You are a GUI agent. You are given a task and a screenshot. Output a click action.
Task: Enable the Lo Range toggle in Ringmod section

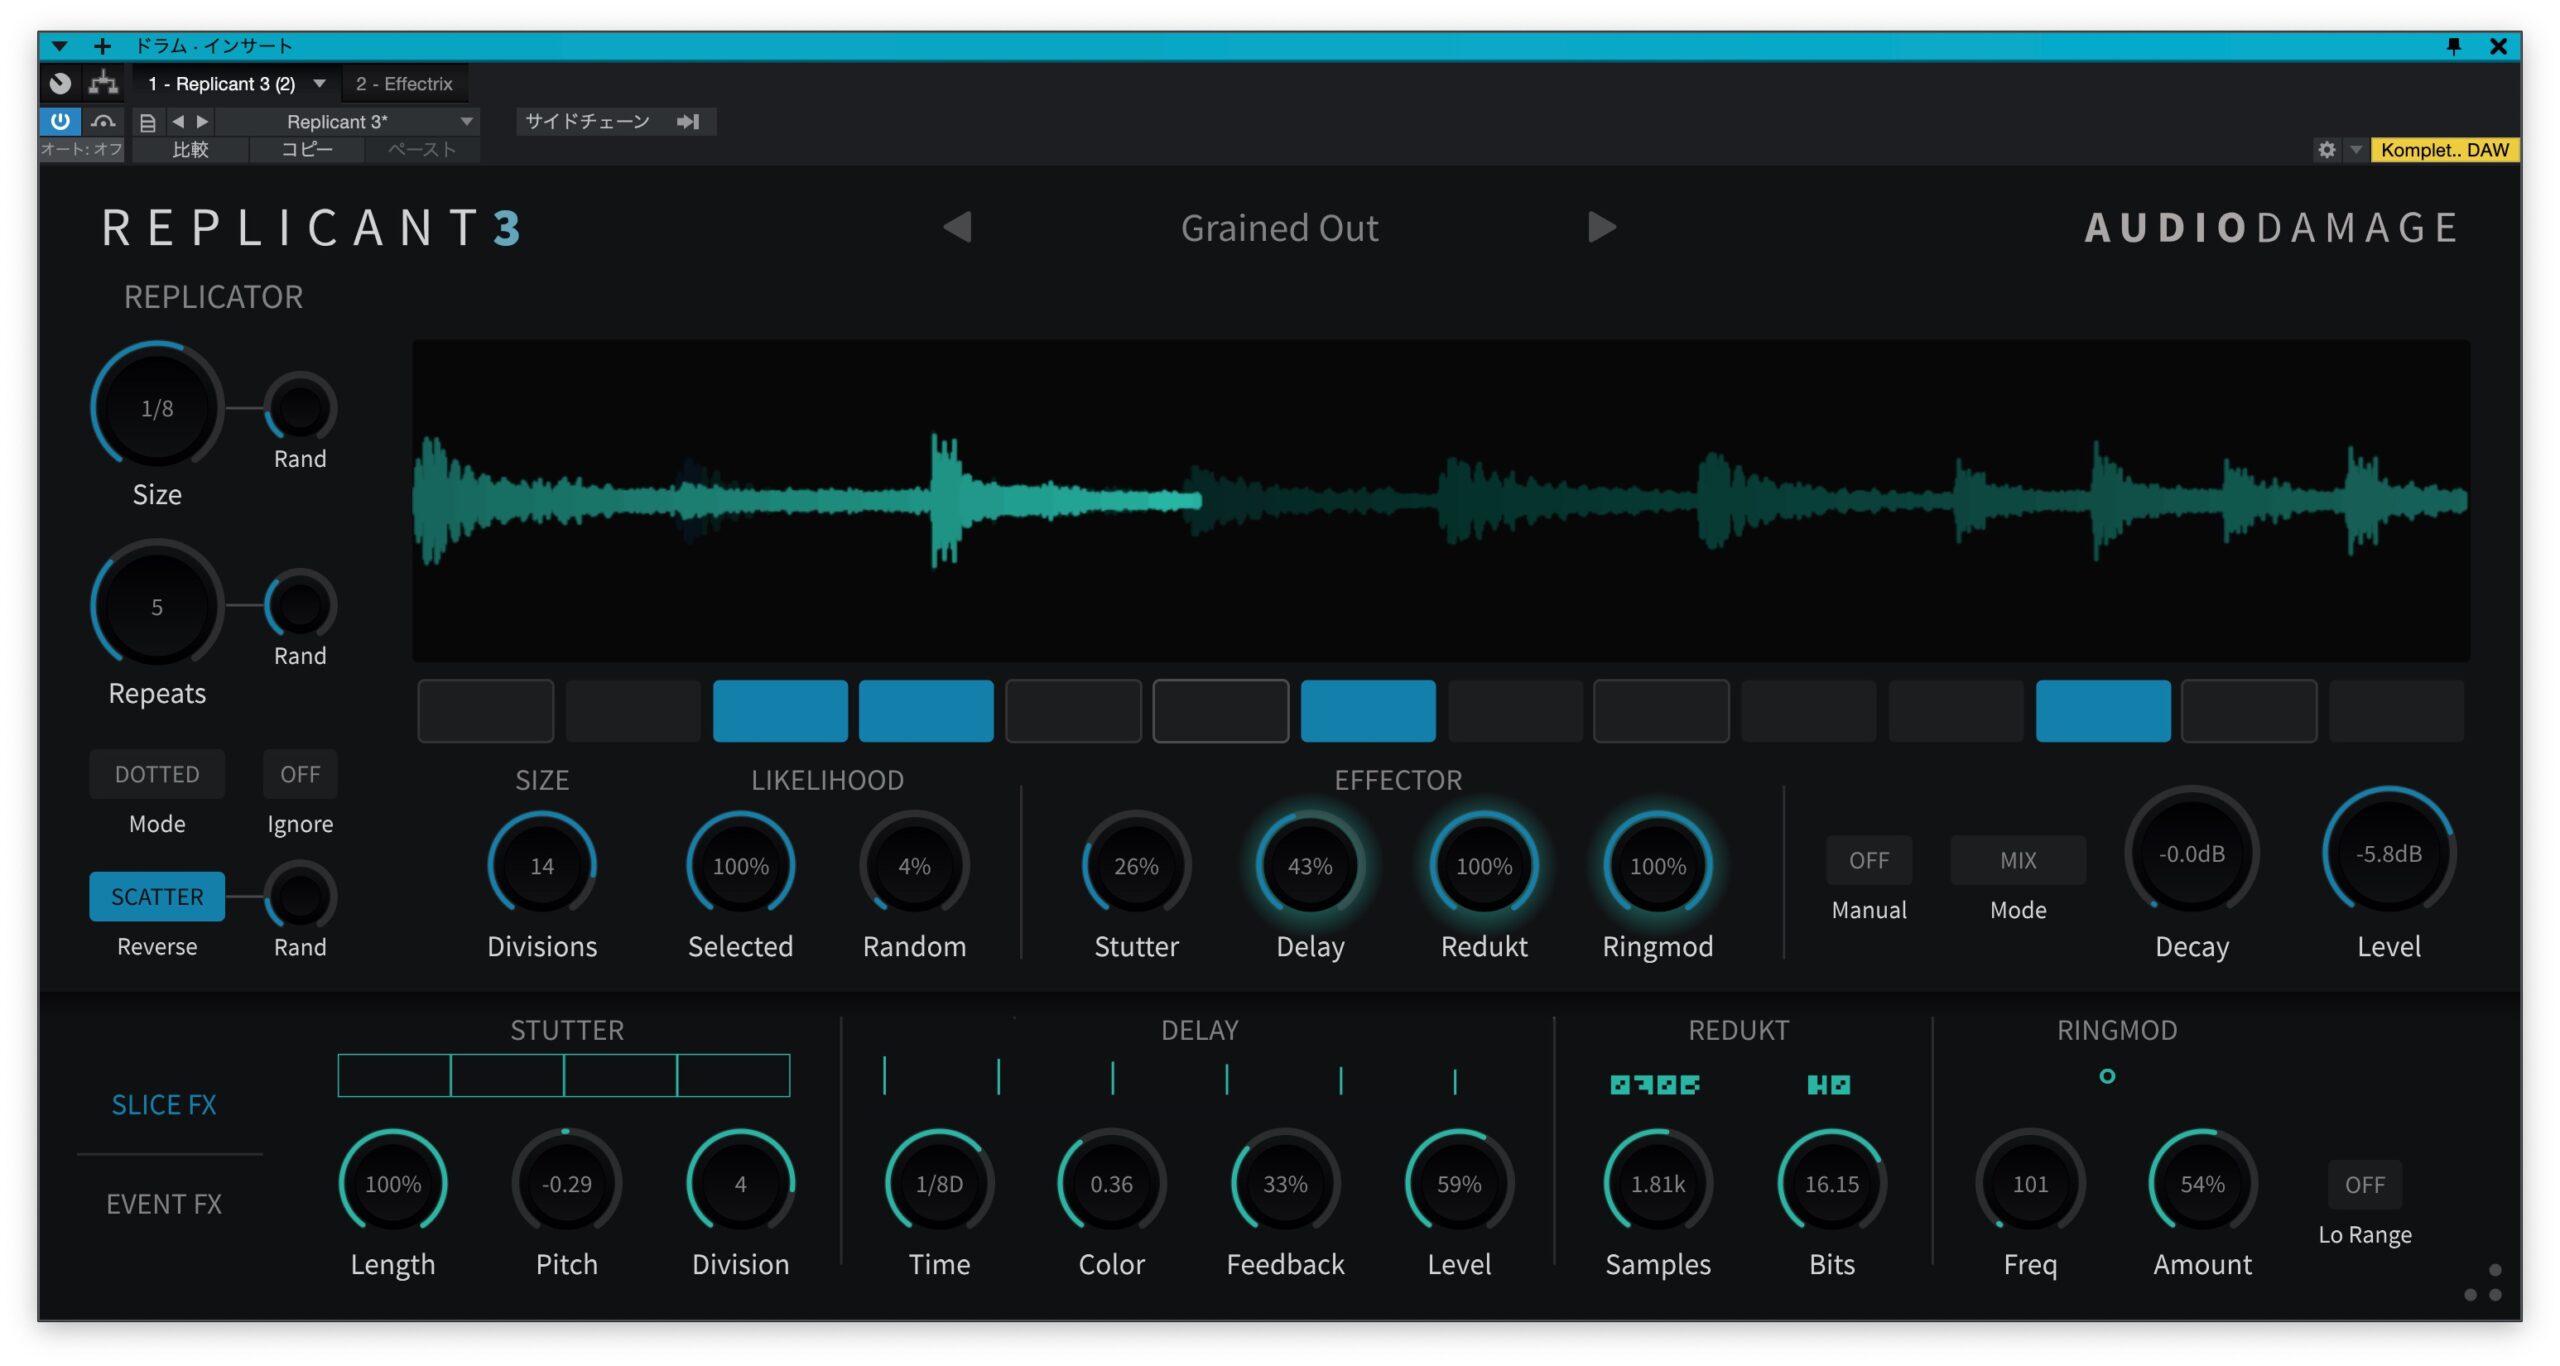[x=2366, y=1184]
